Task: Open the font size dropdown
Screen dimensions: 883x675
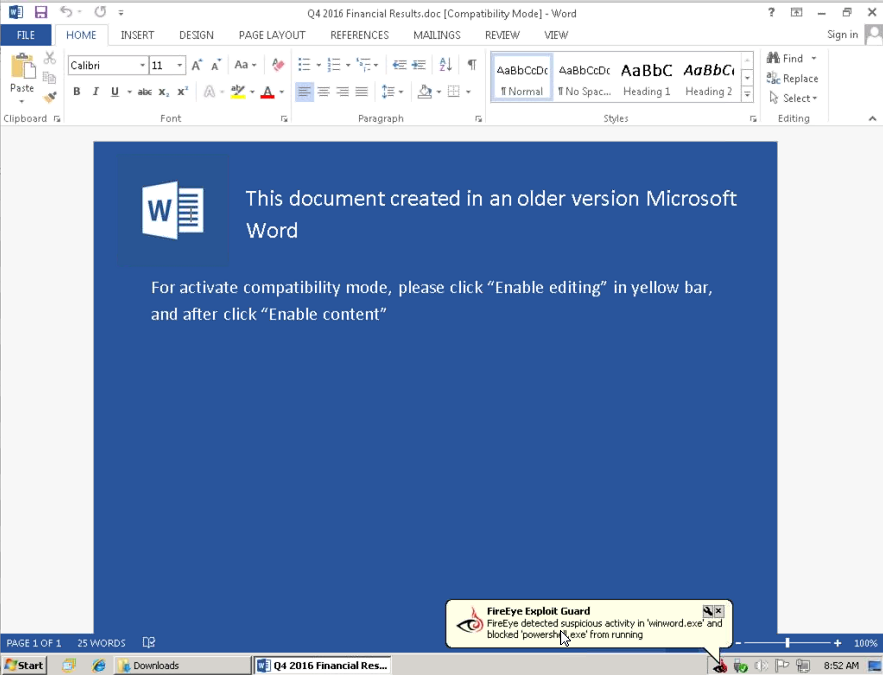Action: (180, 65)
